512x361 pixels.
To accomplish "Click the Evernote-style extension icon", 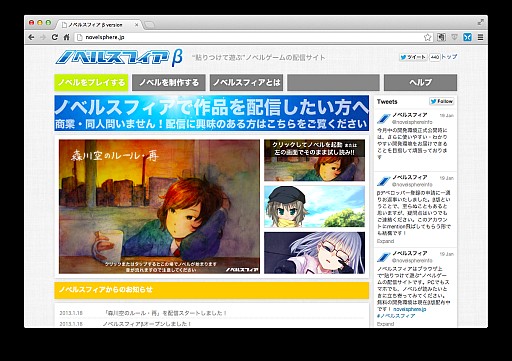I will coord(441,37).
